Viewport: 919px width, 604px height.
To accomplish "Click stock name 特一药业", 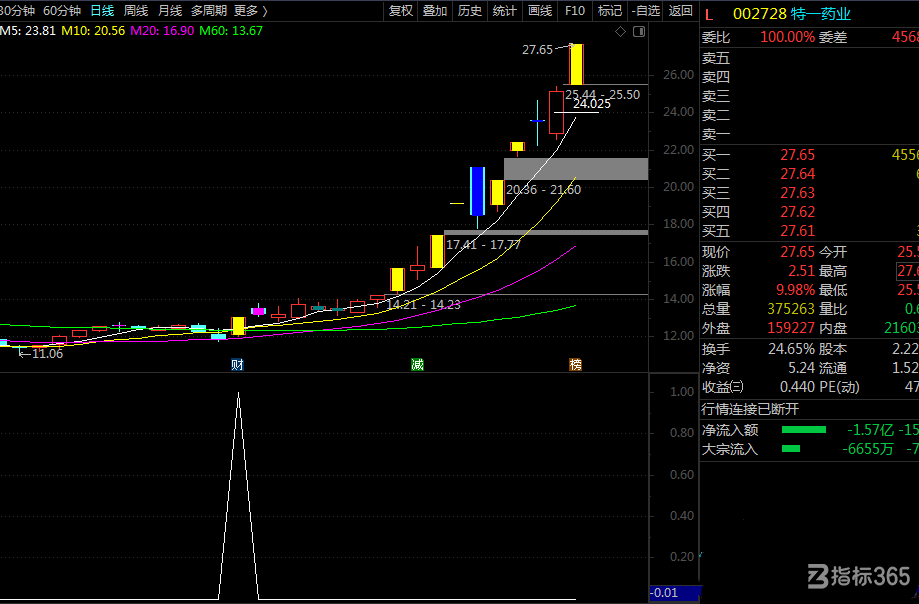I will [x=821, y=14].
